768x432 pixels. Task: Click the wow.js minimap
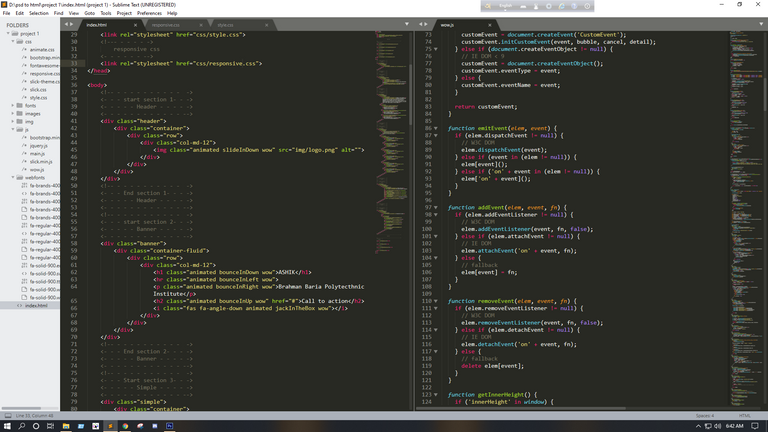(745, 220)
